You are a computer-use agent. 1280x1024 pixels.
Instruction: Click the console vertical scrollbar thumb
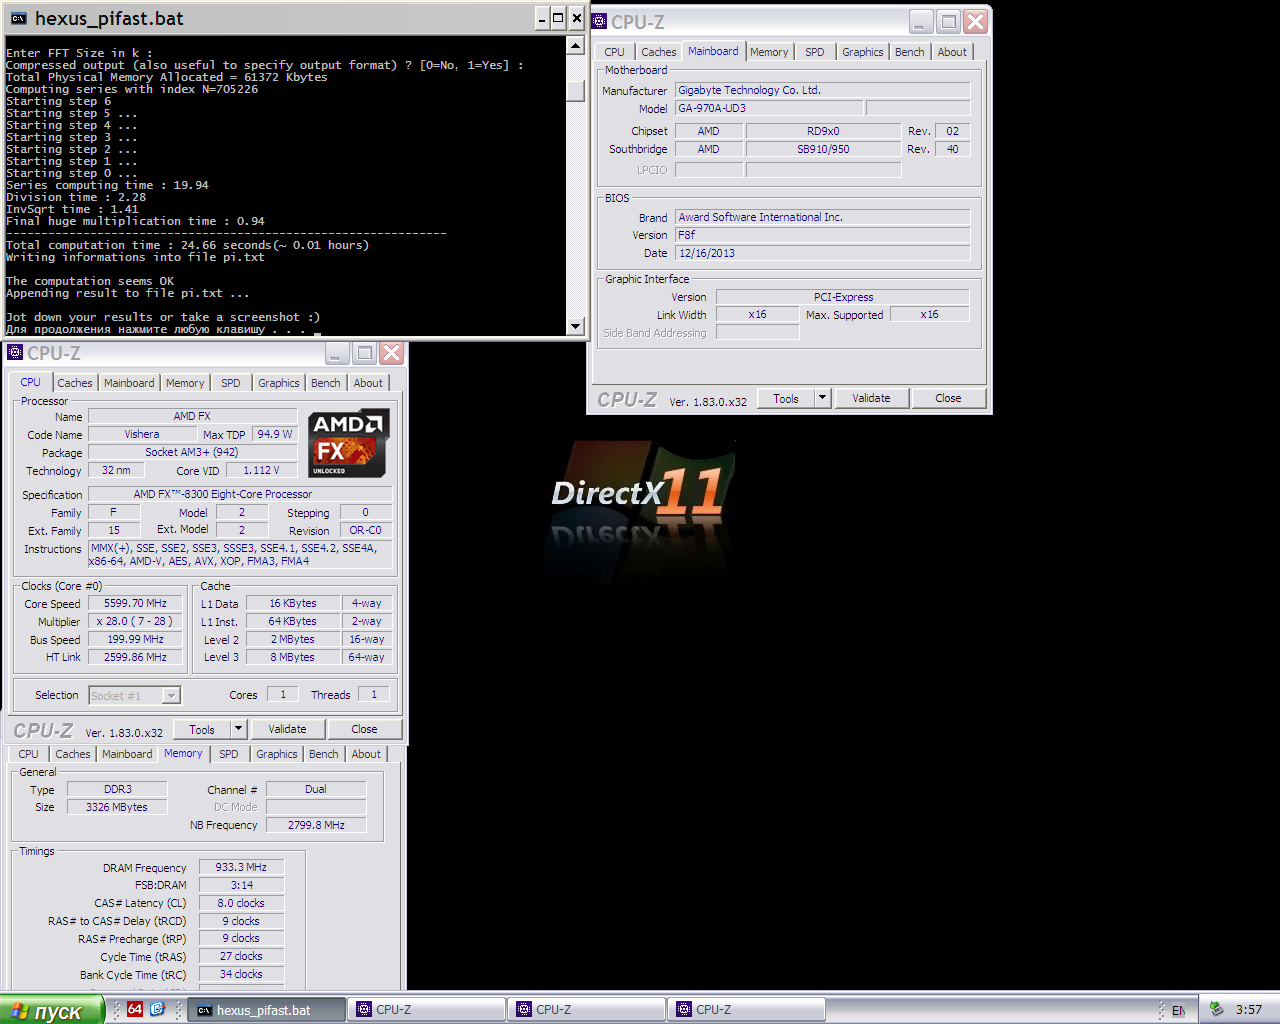pyautogui.click(x=575, y=91)
